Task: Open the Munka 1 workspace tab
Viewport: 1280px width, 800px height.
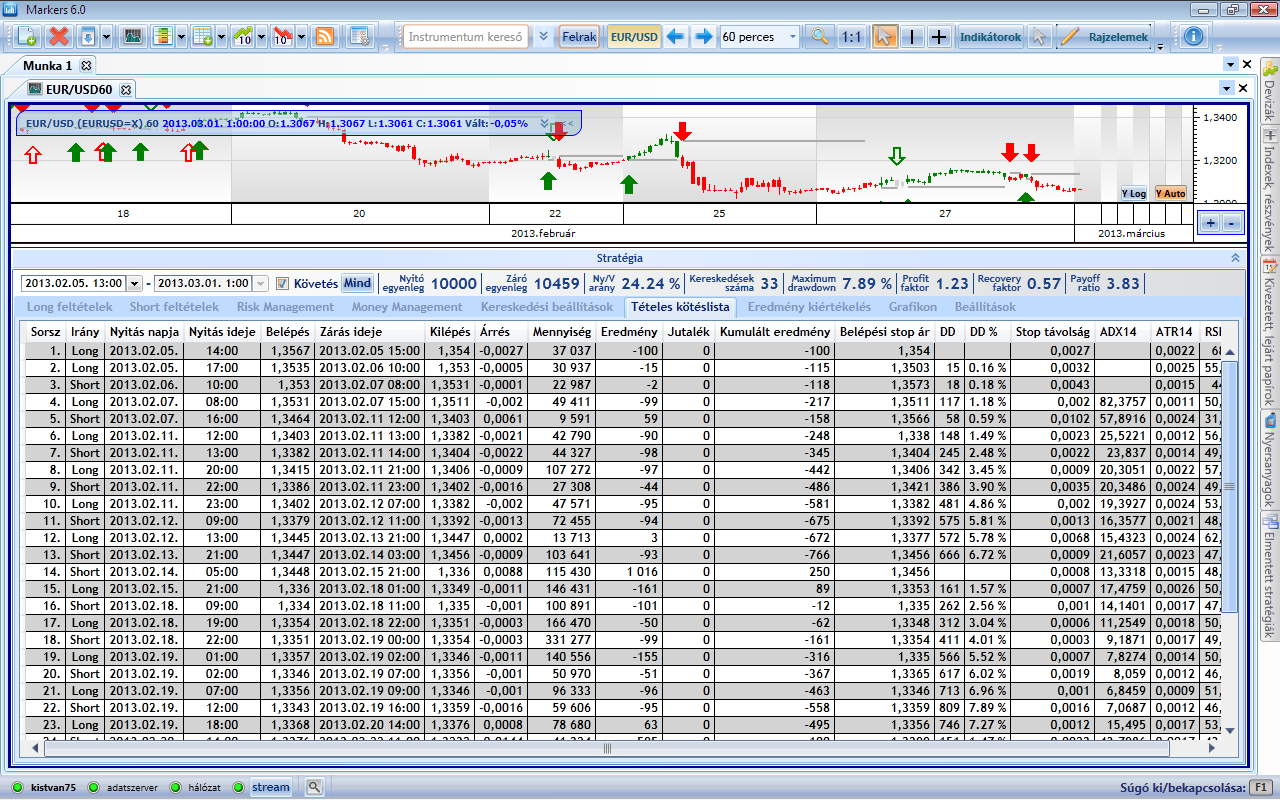Action: pyautogui.click(x=48, y=65)
